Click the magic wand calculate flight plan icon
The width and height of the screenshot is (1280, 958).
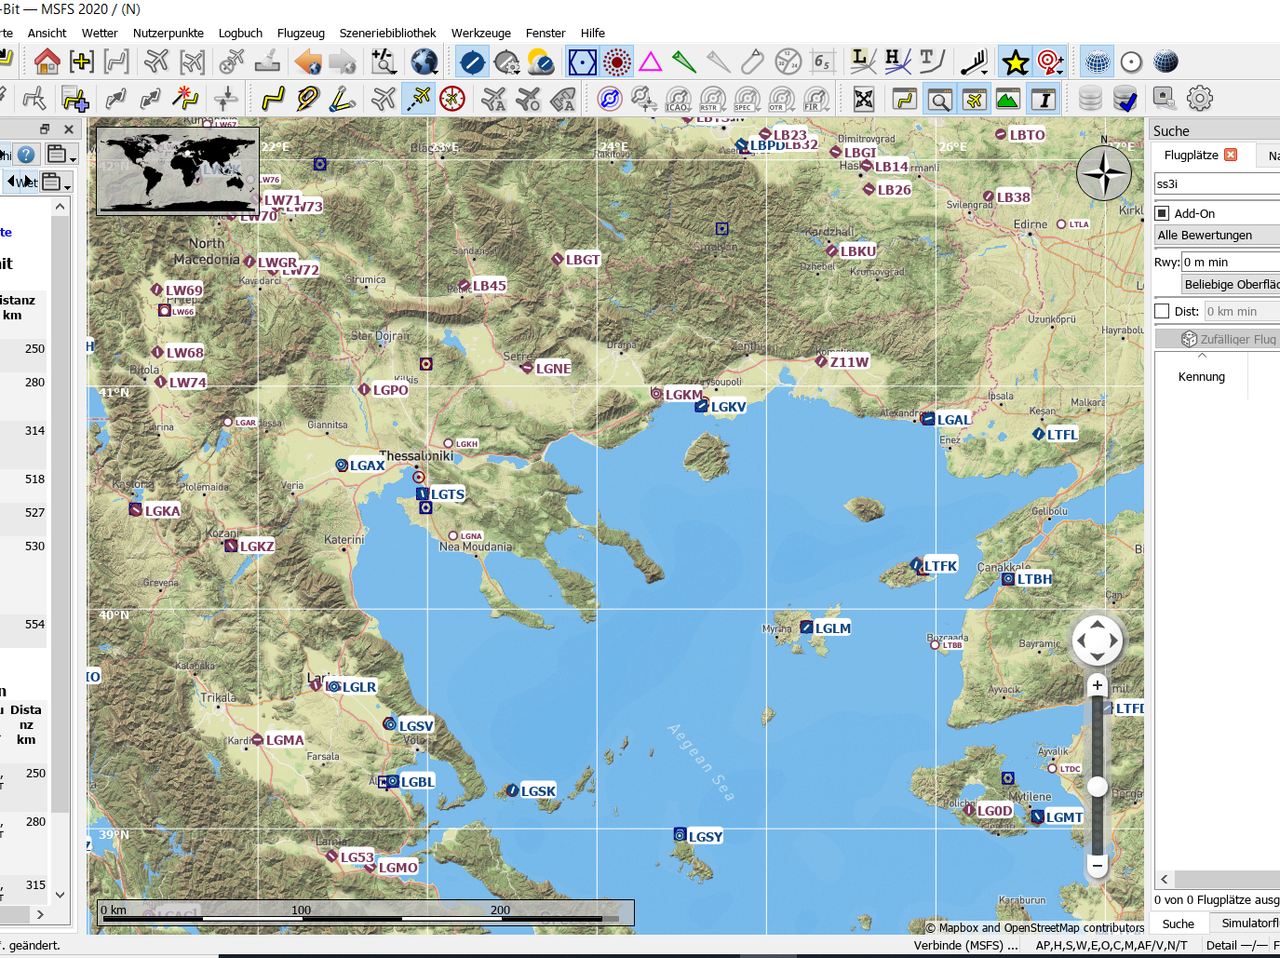(185, 98)
